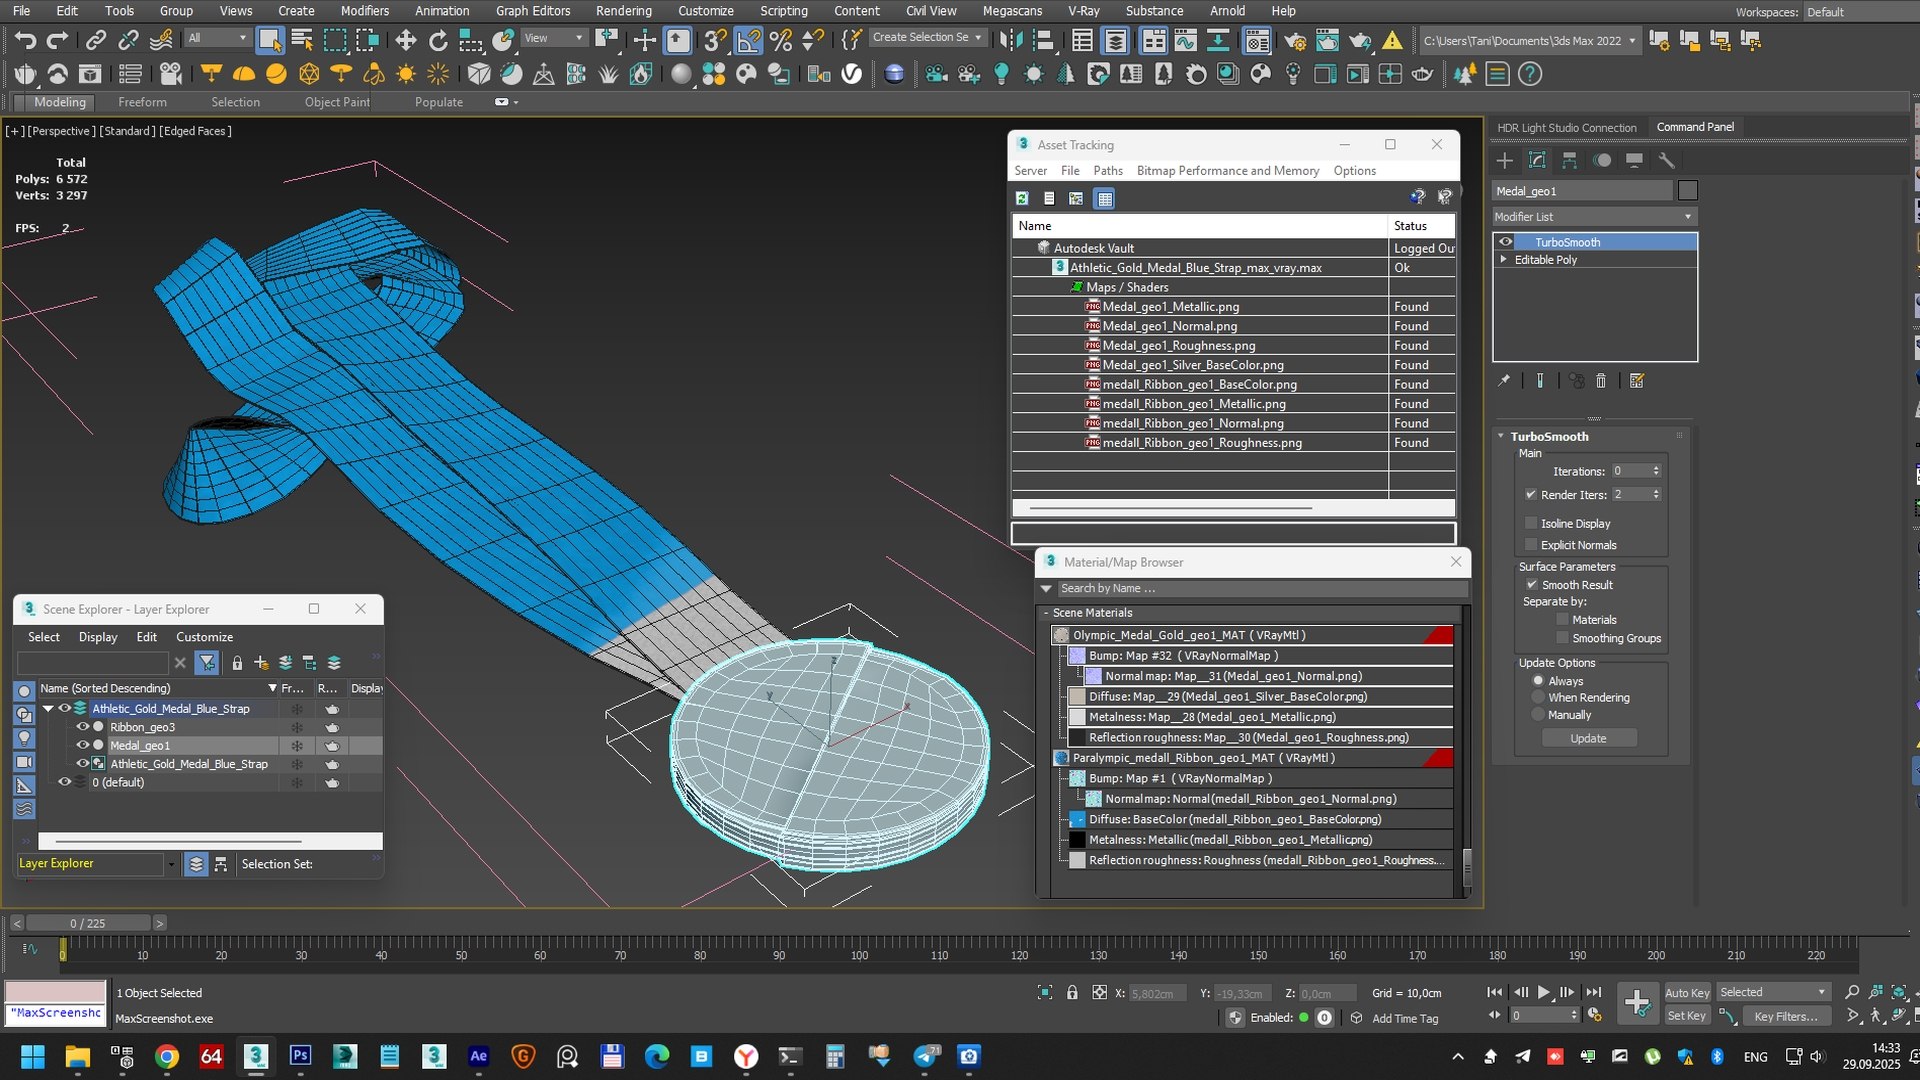
Task: Open the Modifier List dropdown
Action: [x=1594, y=217]
